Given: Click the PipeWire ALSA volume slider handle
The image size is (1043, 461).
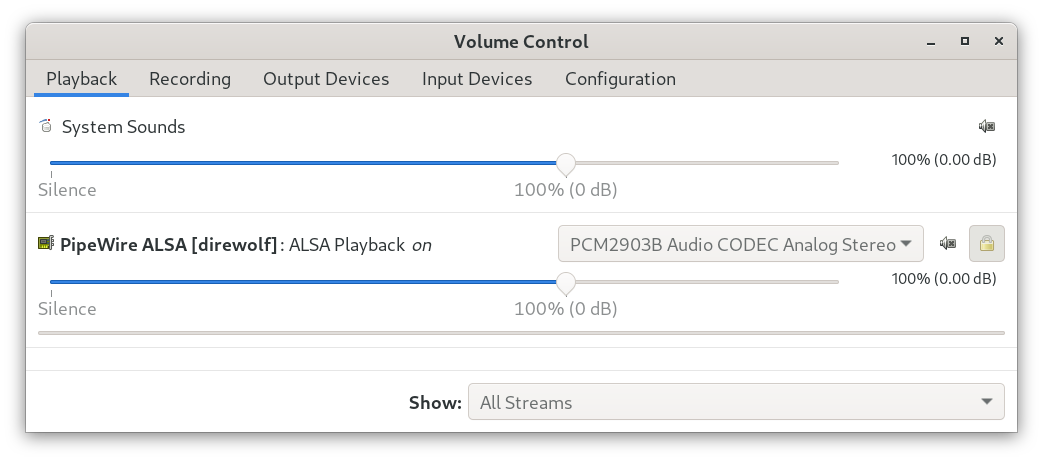Looking at the screenshot, I should [566, 283].
